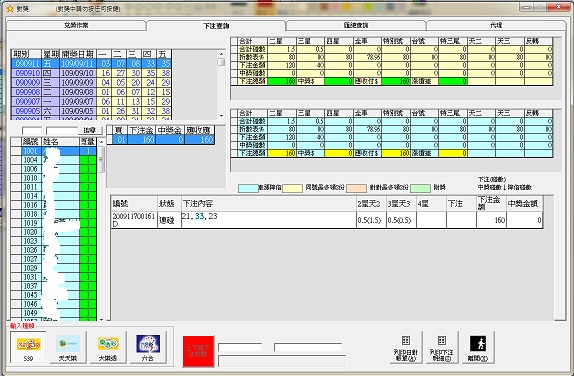Select the 539 lottery type icon

[x=29, y=347]
